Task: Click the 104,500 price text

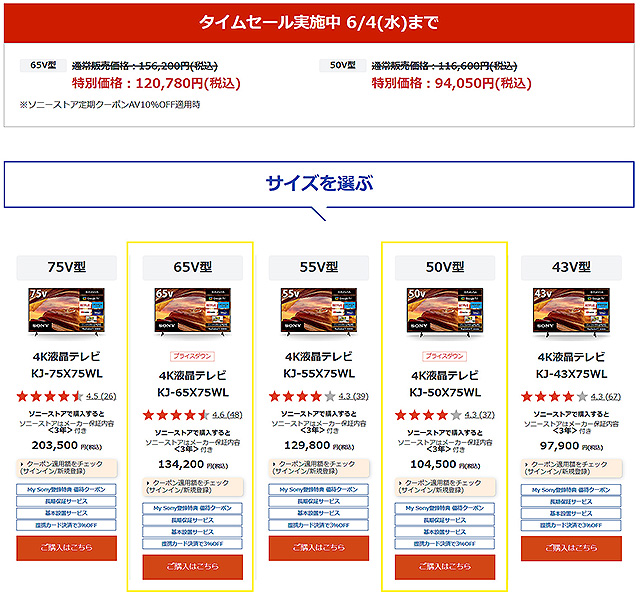Action: tap(433, 464)
